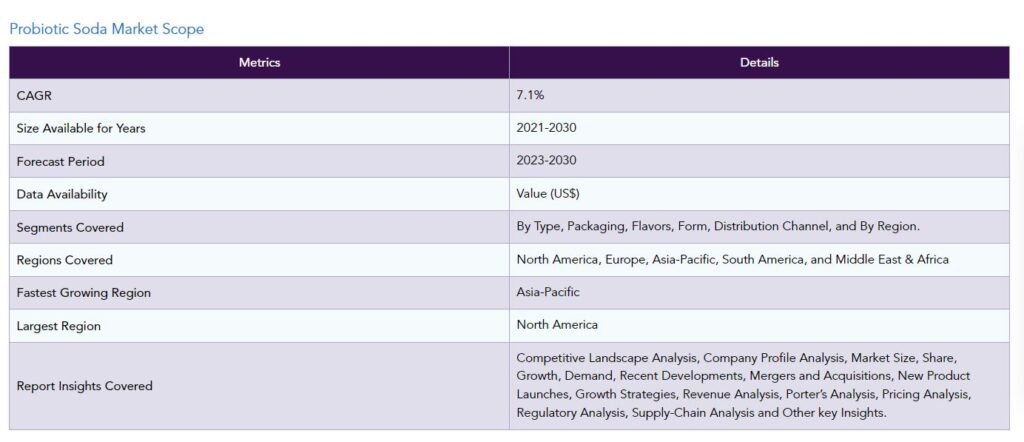Select the CAGR row label
The width and height of the screenshot is (1024, 442).
coord(33,95)
